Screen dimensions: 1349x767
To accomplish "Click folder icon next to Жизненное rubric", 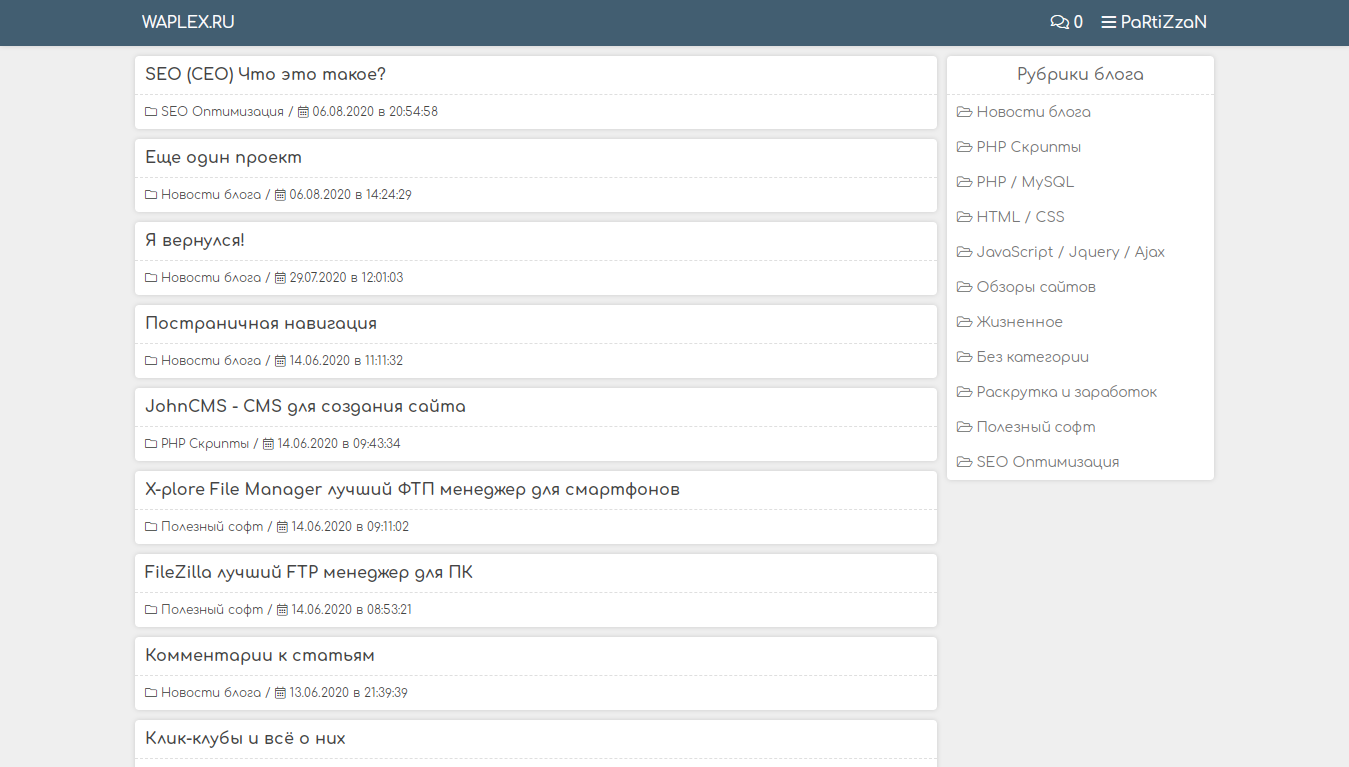I will [x=964, y=322].
